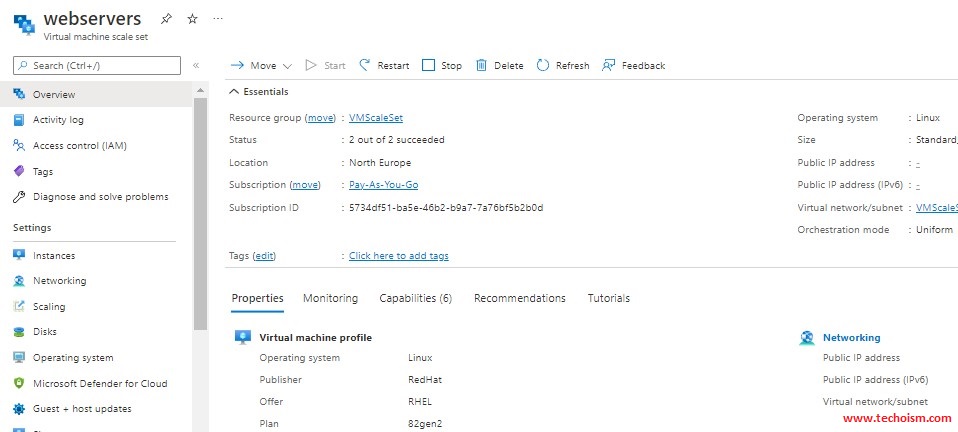Screen dimensions: 958x432
Task: Collapse the sidebar with double chevron
Action: coord(196,65)
